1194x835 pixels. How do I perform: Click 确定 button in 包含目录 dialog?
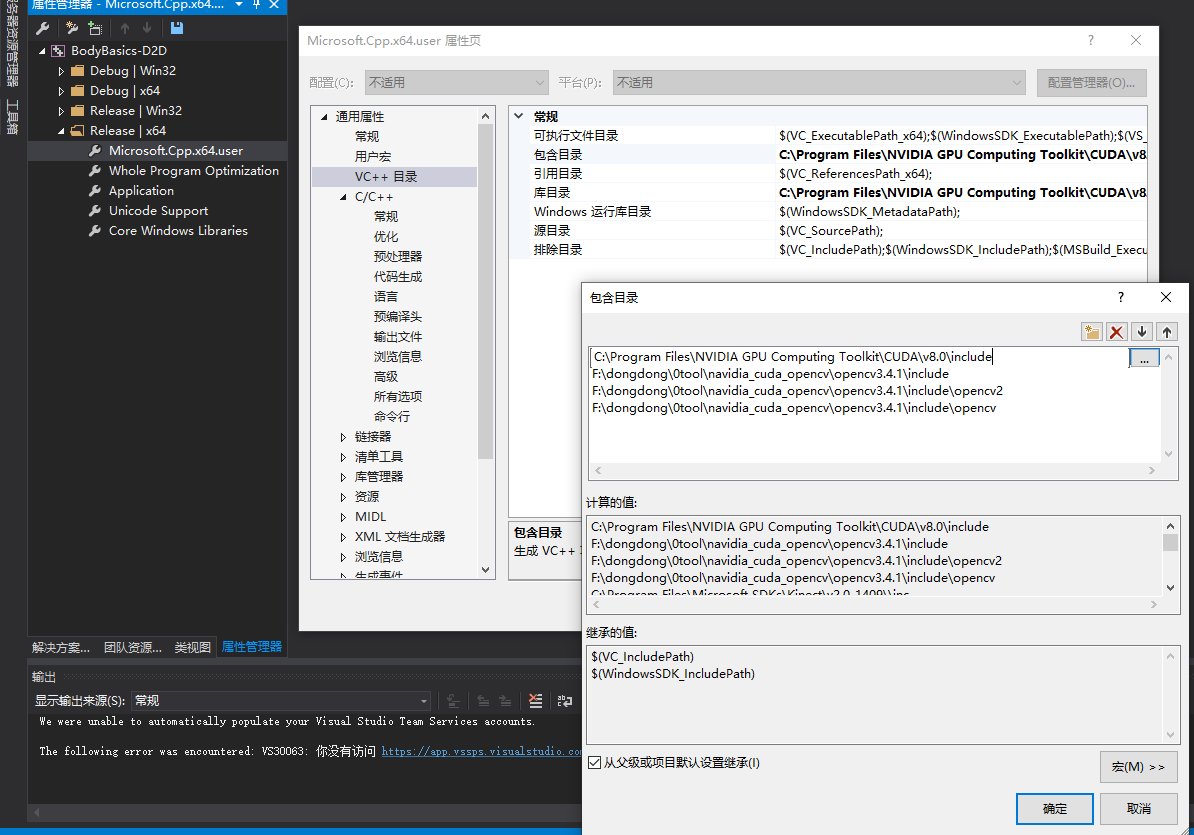(1055, 808)
